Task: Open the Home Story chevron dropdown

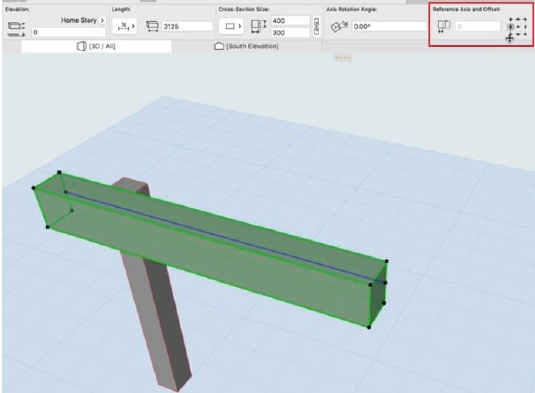Action: 102,20
